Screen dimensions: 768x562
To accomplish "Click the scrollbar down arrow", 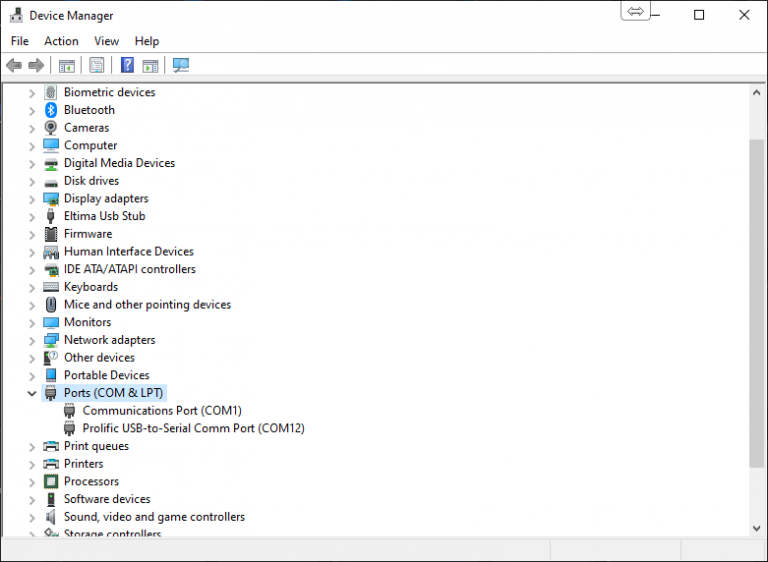I will click(756, 528).
